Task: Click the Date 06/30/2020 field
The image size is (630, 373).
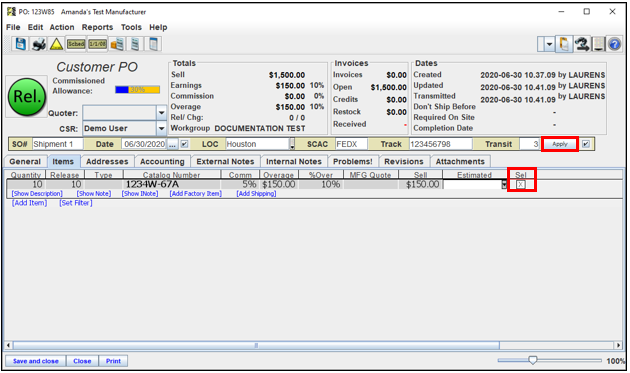Action: tap(144, 144)
